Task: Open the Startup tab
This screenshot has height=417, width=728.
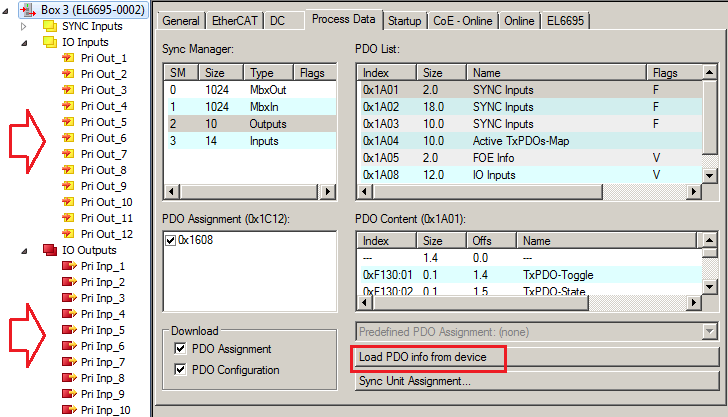Action: pos(404,21)
